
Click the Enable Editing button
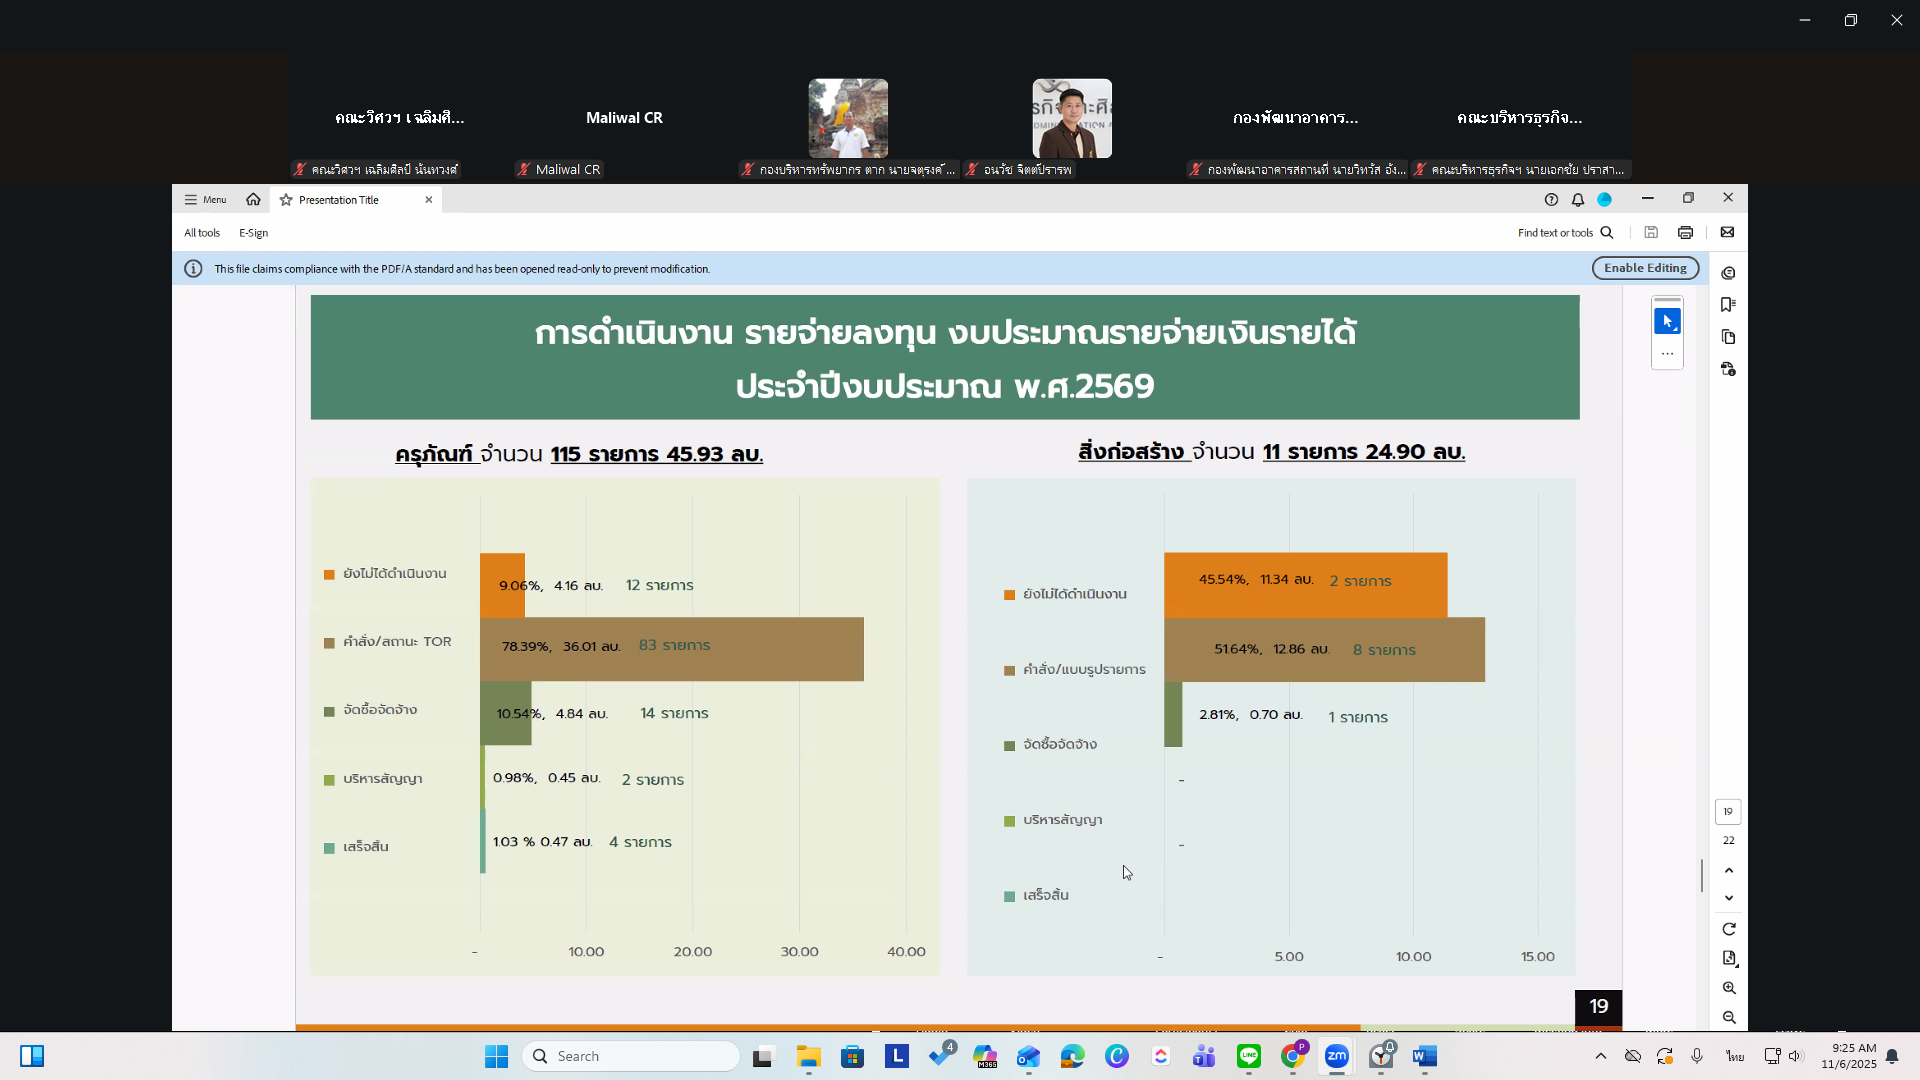coord(1645,268)
